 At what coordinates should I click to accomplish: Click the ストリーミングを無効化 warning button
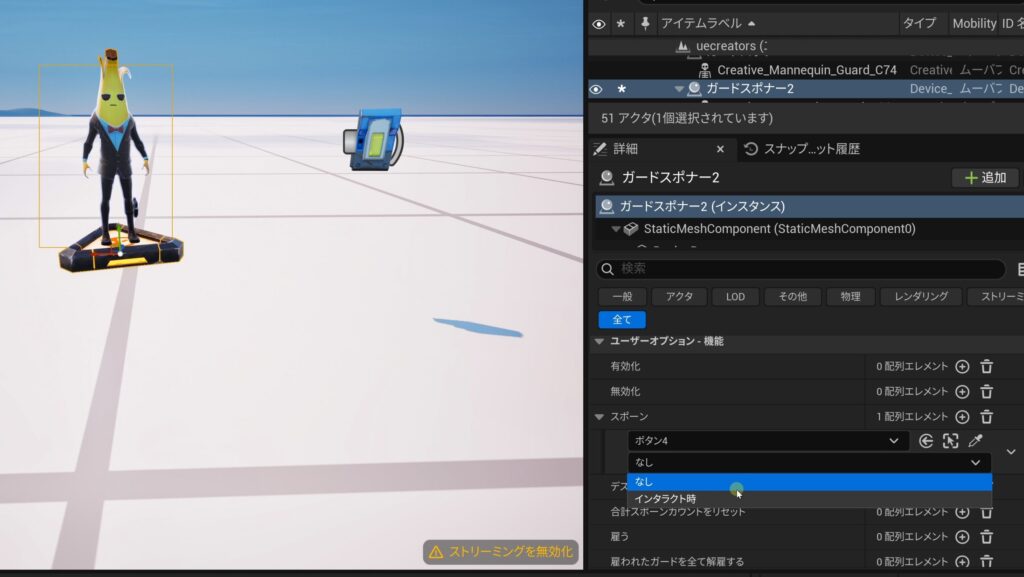click(500, 552)
